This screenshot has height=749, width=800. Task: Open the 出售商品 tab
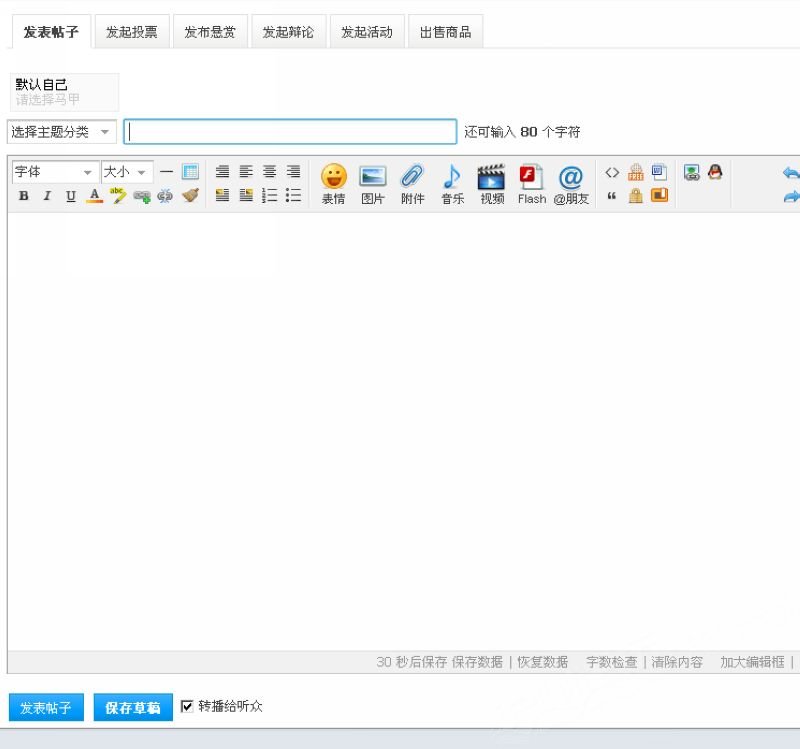[445, 32]
